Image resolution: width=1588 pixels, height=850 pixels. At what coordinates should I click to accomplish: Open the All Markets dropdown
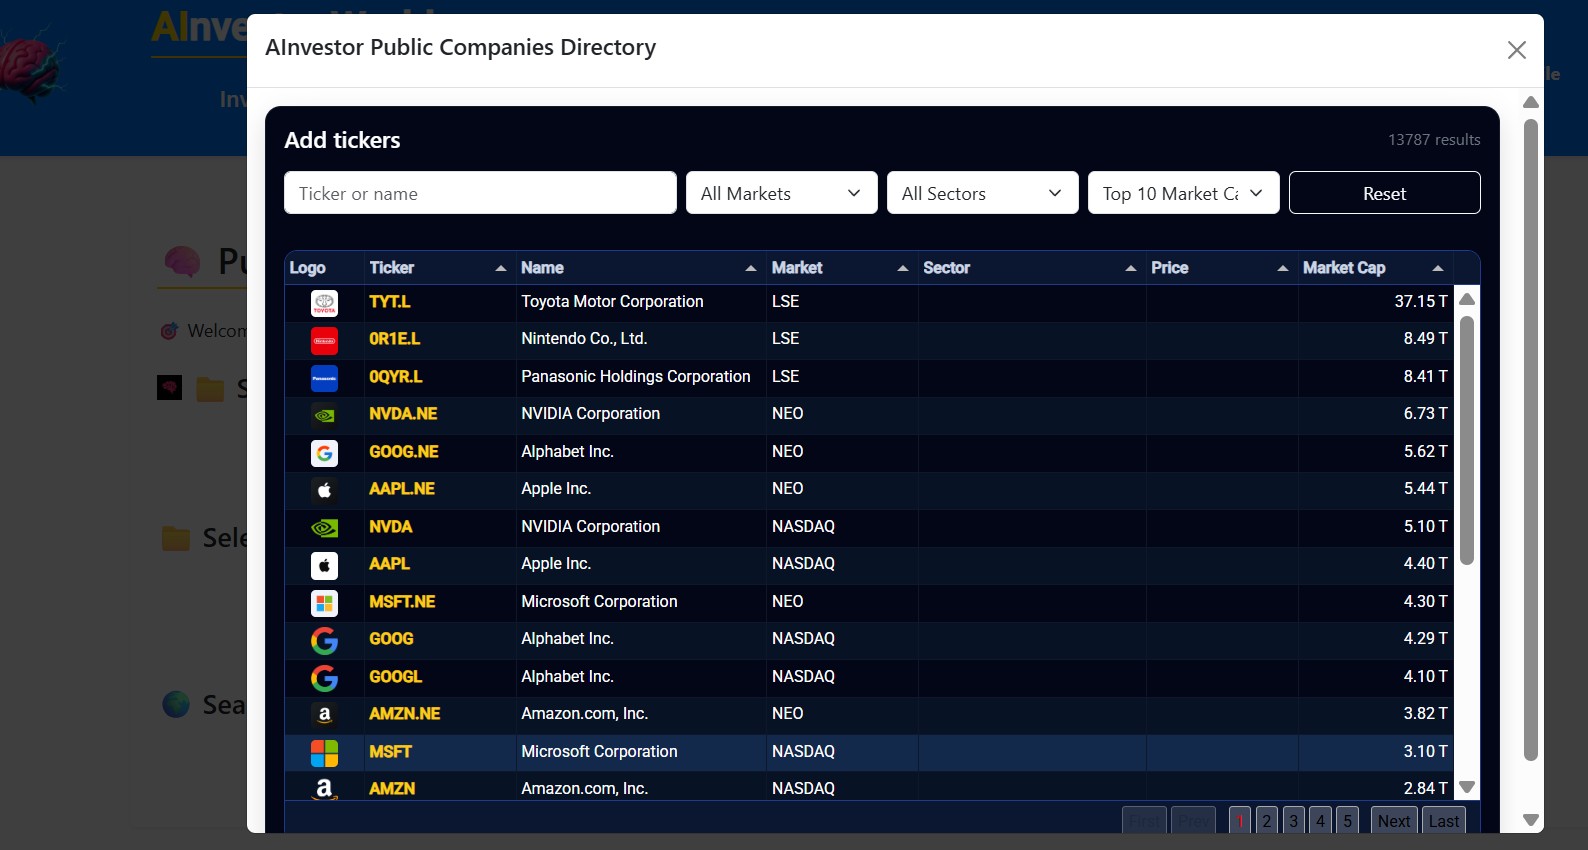point(782,193)
